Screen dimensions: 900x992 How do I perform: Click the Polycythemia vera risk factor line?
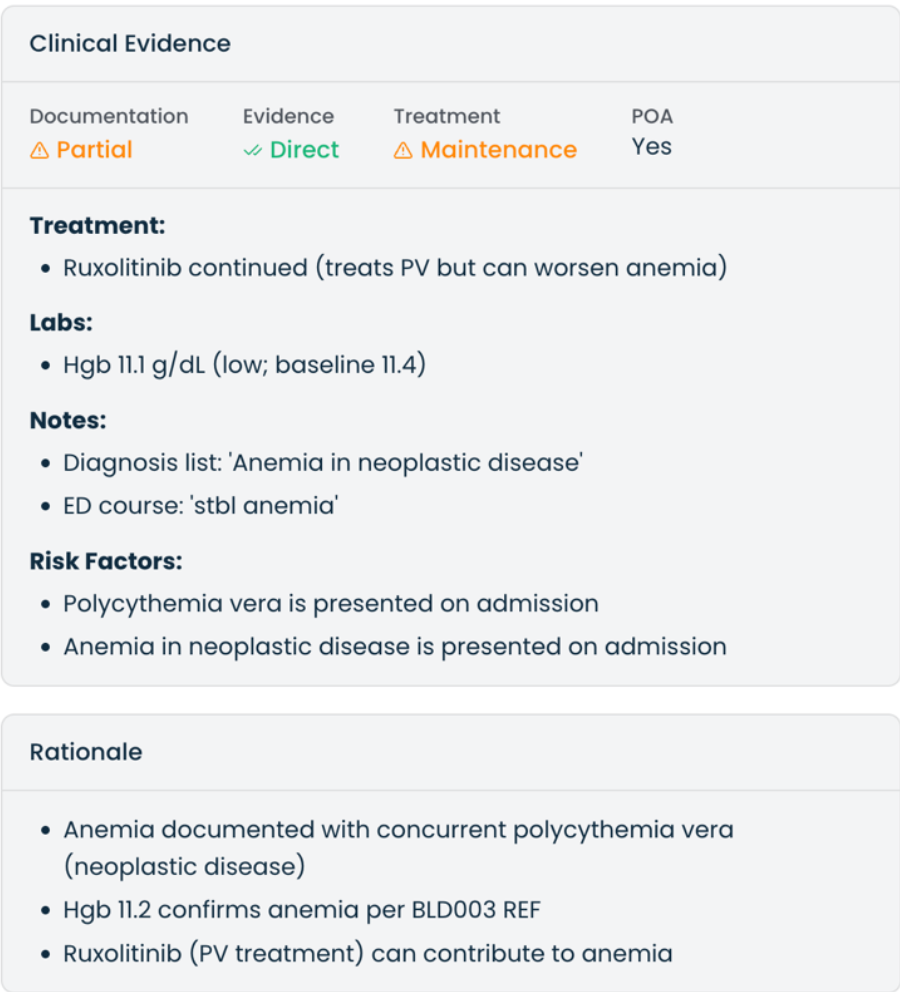click(331, 604)
